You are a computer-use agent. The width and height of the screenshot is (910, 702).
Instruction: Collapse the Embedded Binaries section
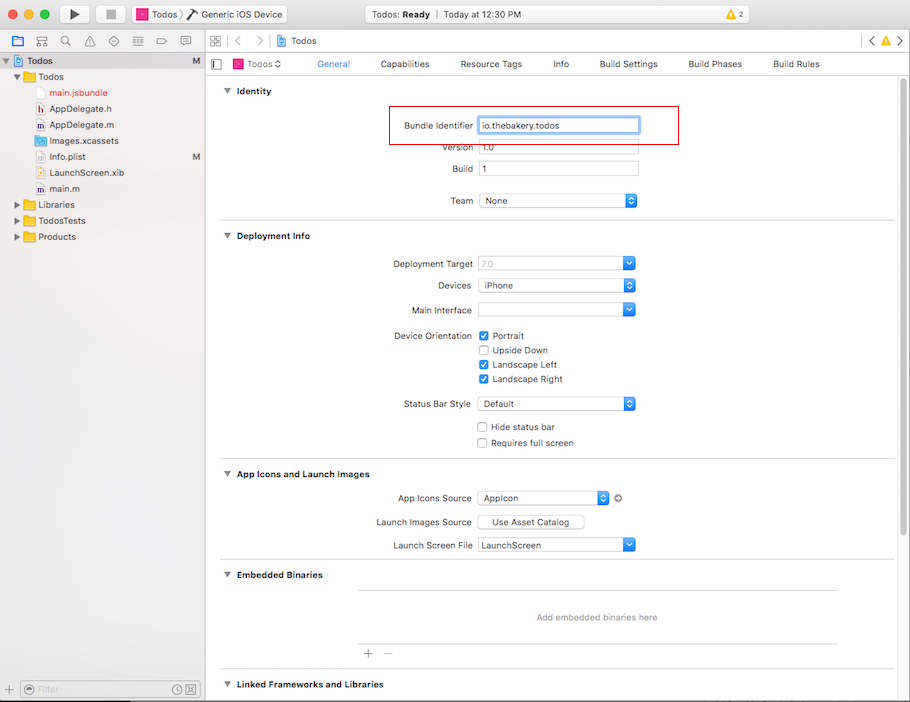pos(228,575)
